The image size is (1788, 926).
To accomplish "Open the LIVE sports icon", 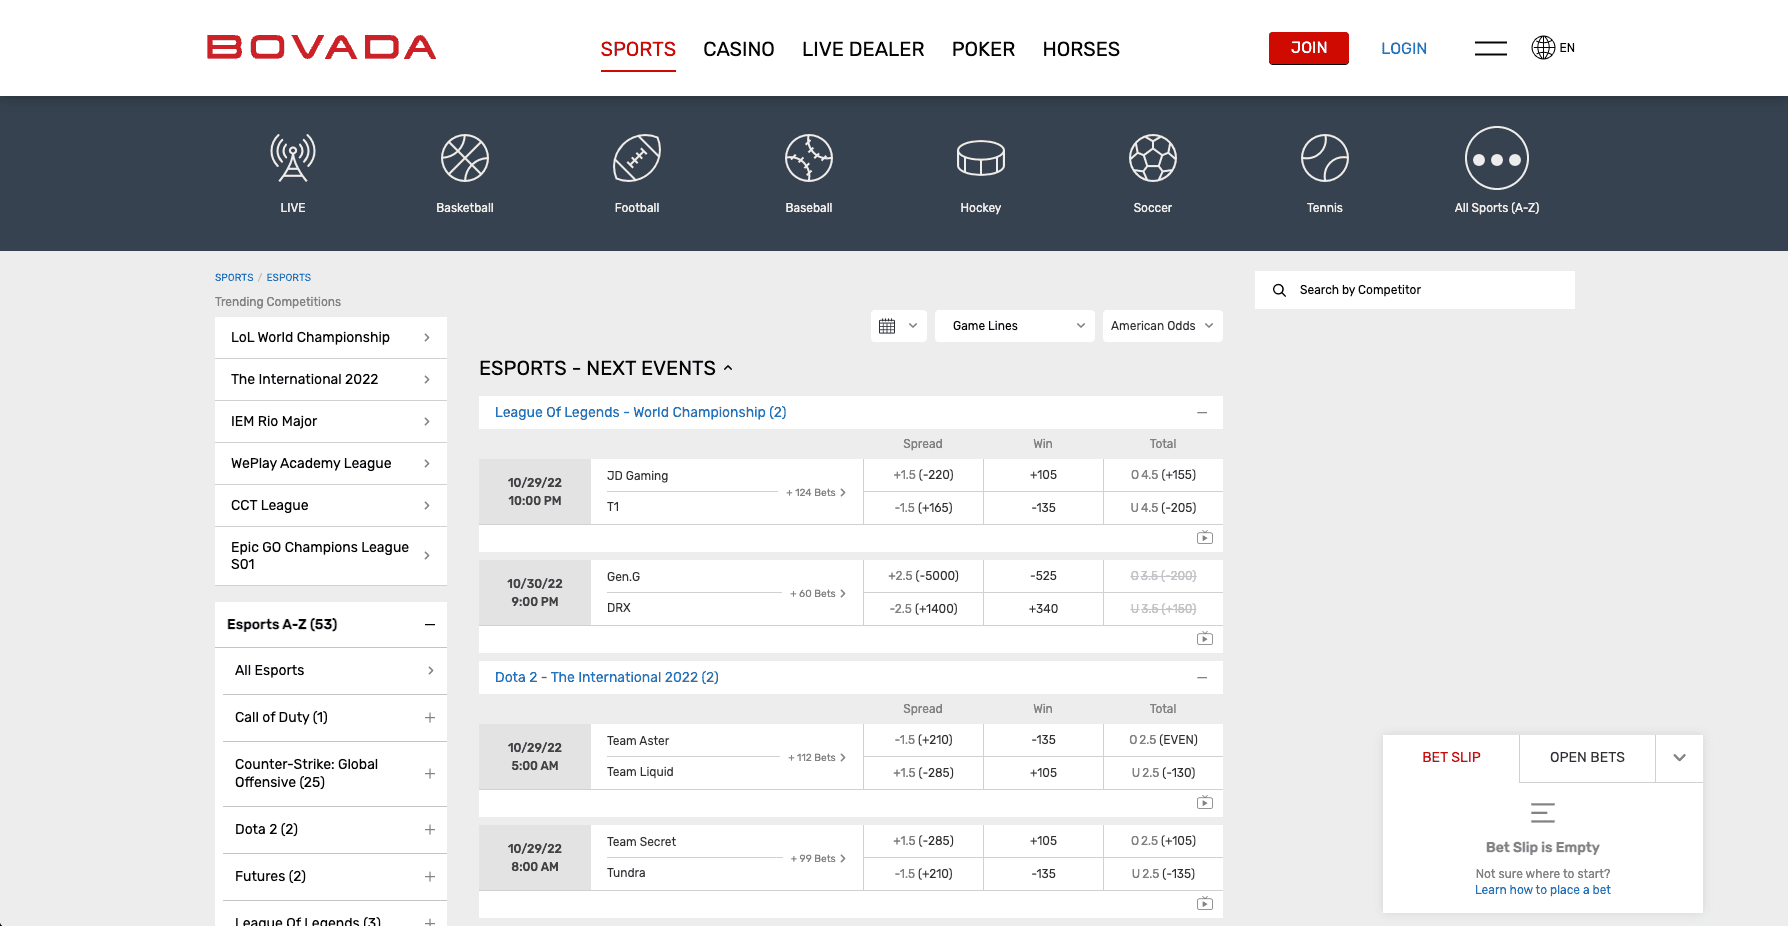I will pos(293,158).
